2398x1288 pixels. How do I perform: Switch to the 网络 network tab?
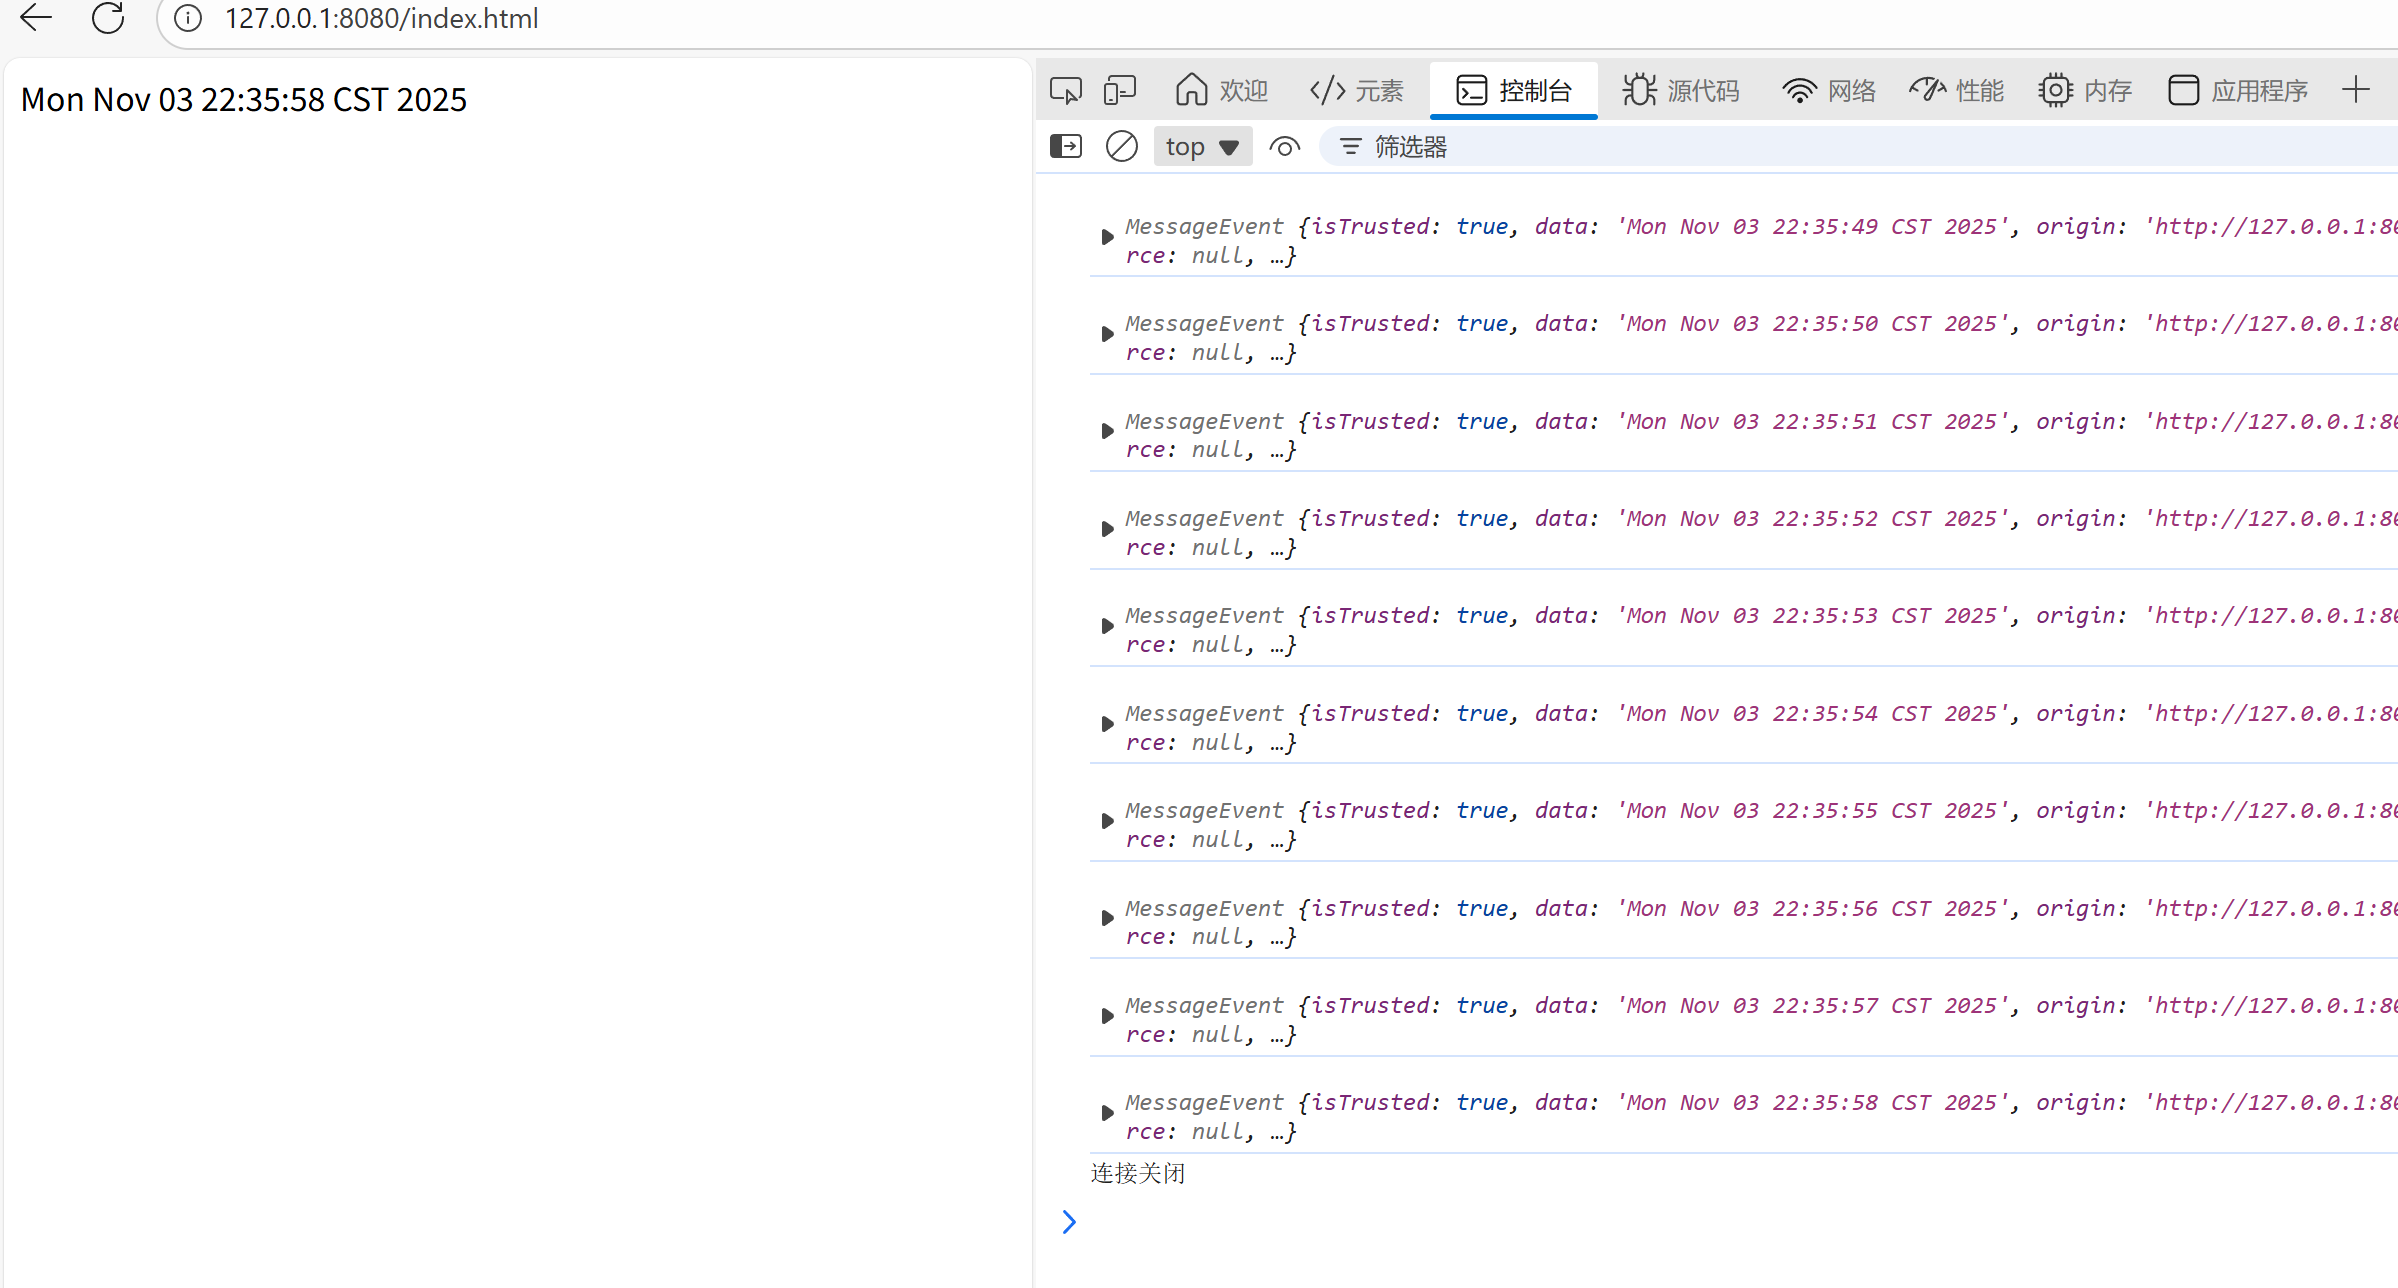(x=1828, y=91)
